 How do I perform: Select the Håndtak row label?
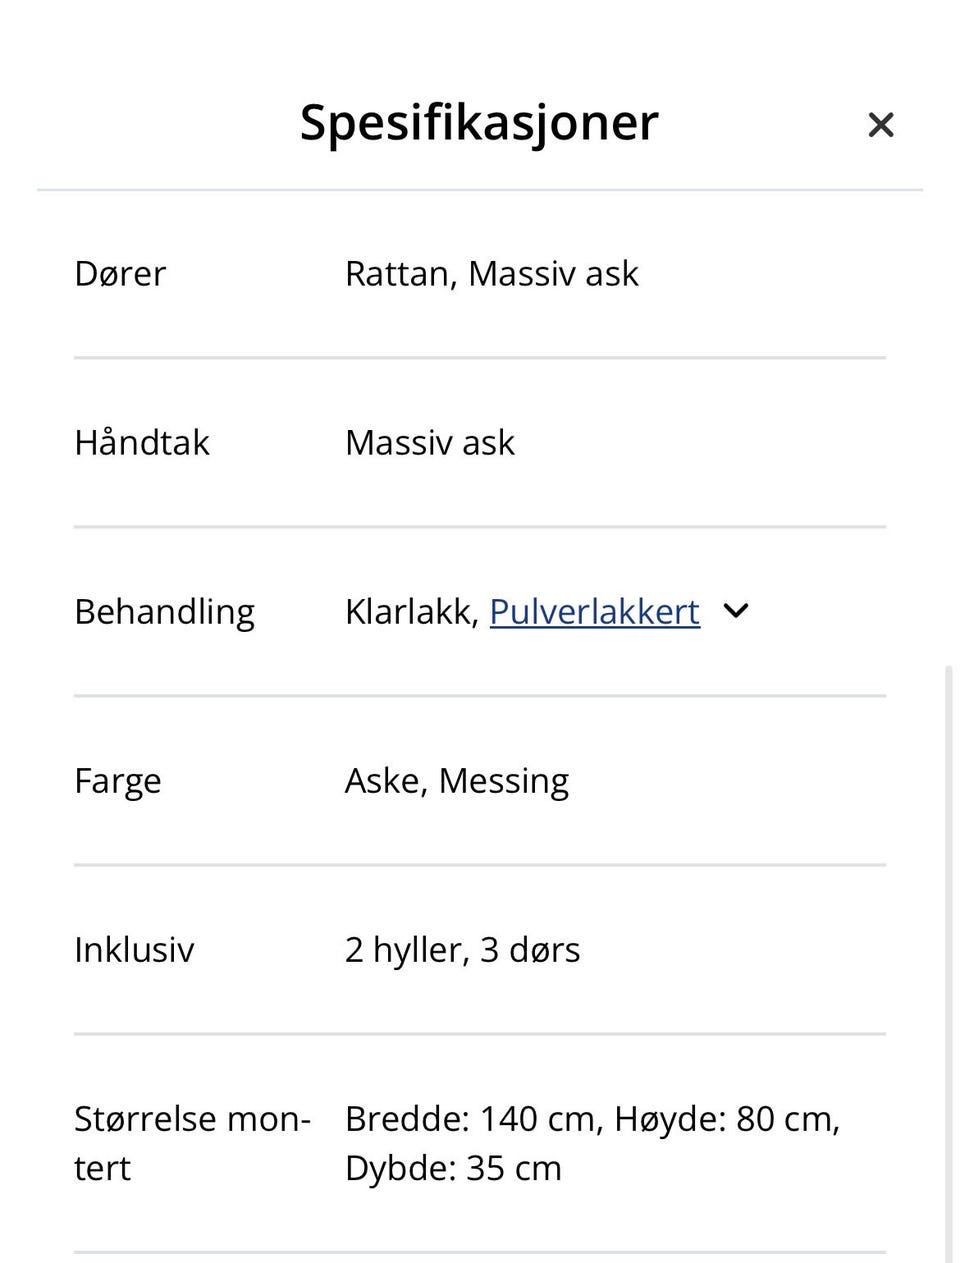142,442
